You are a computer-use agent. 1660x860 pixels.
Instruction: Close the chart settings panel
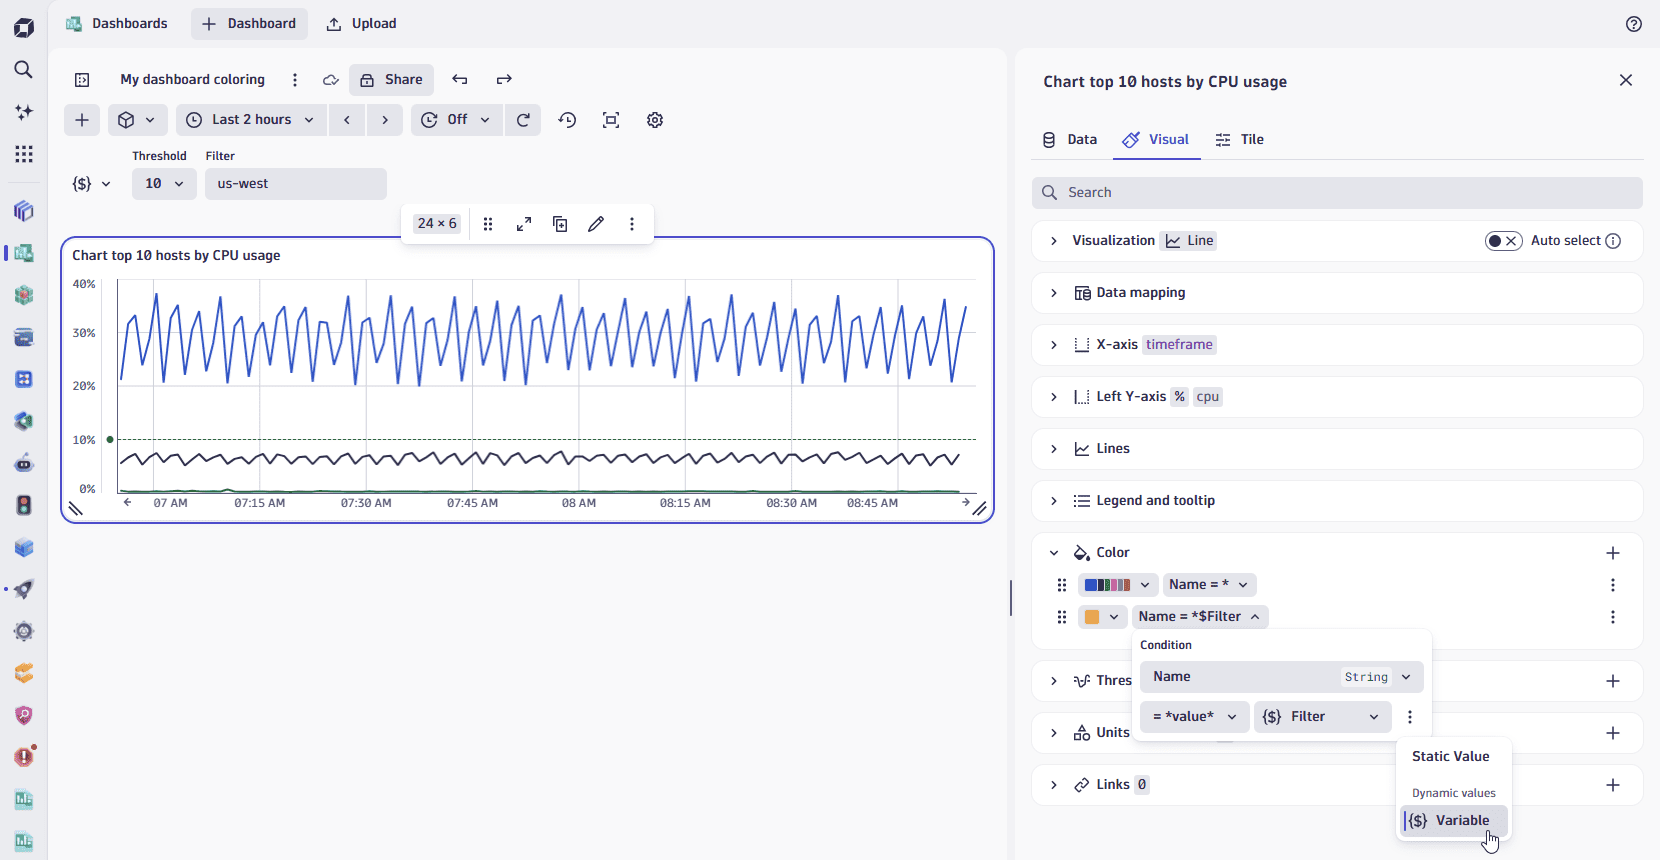click(1626, 80)
